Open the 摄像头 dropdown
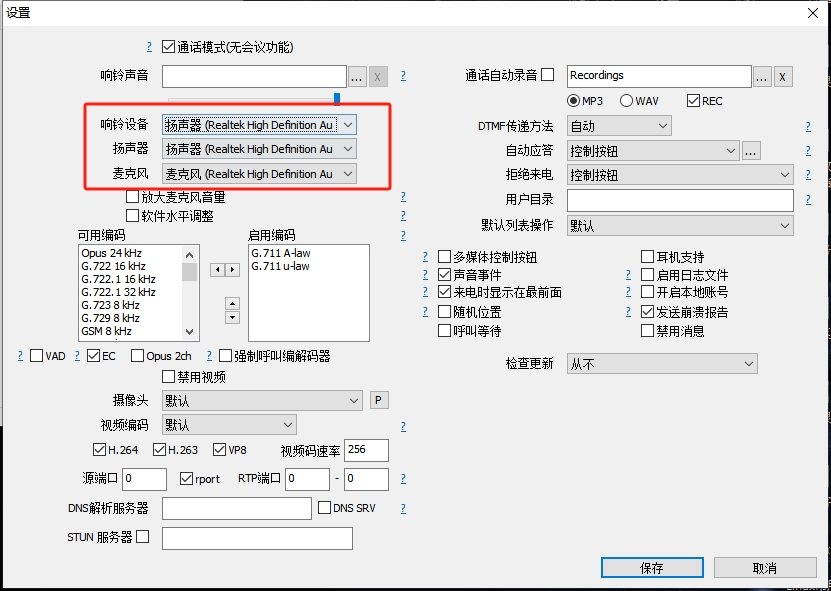 [262, 401]
